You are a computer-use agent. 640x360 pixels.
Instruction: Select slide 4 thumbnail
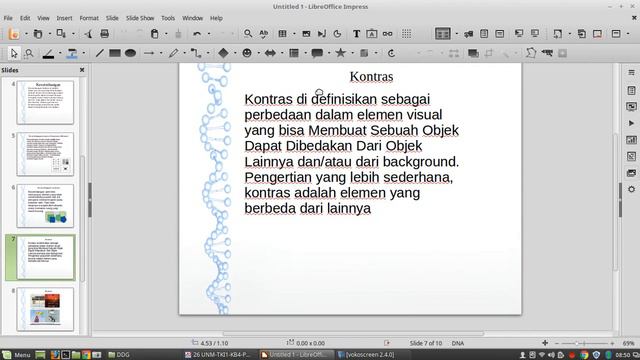coord(45,102)
